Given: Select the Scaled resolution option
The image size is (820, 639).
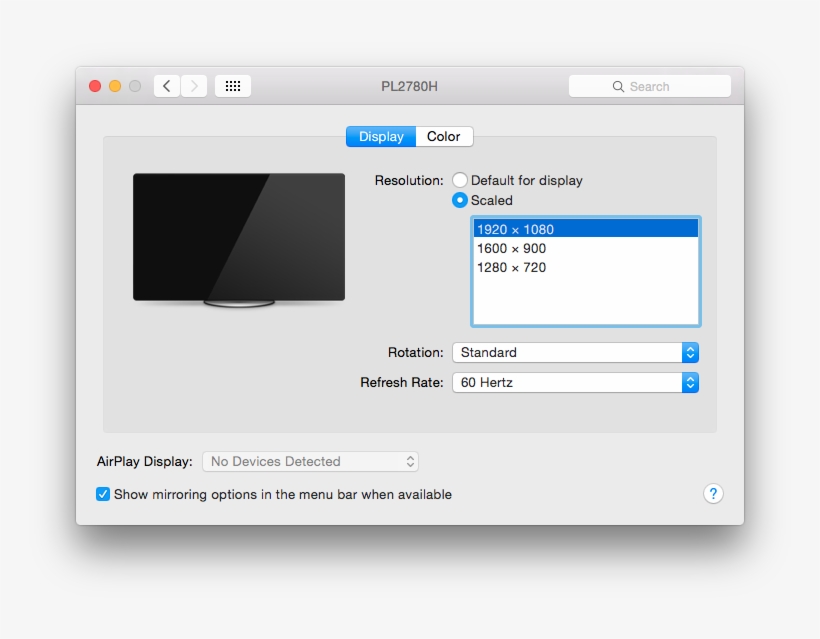Looking at the screenshot, I should click(460, 200).
